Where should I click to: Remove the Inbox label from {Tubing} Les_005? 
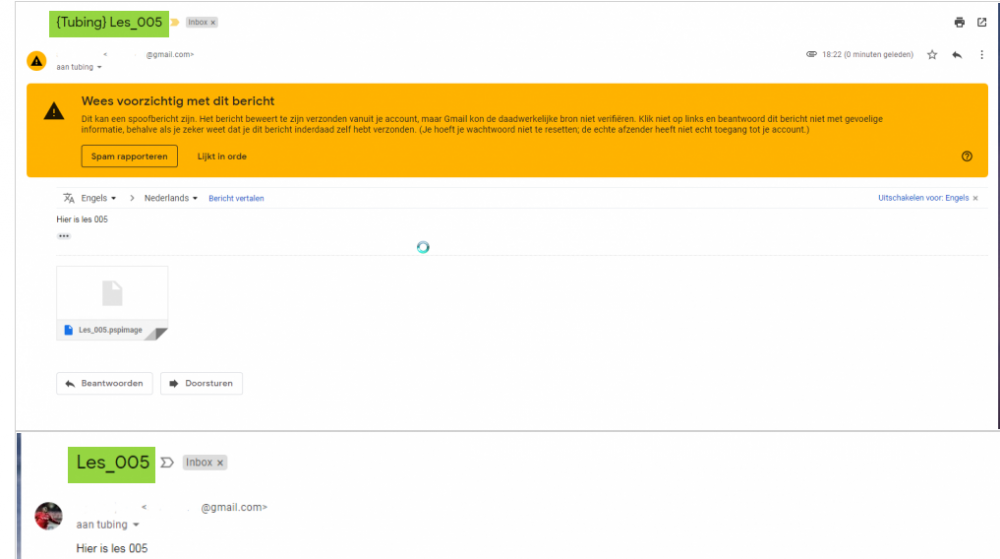(213, 22)
